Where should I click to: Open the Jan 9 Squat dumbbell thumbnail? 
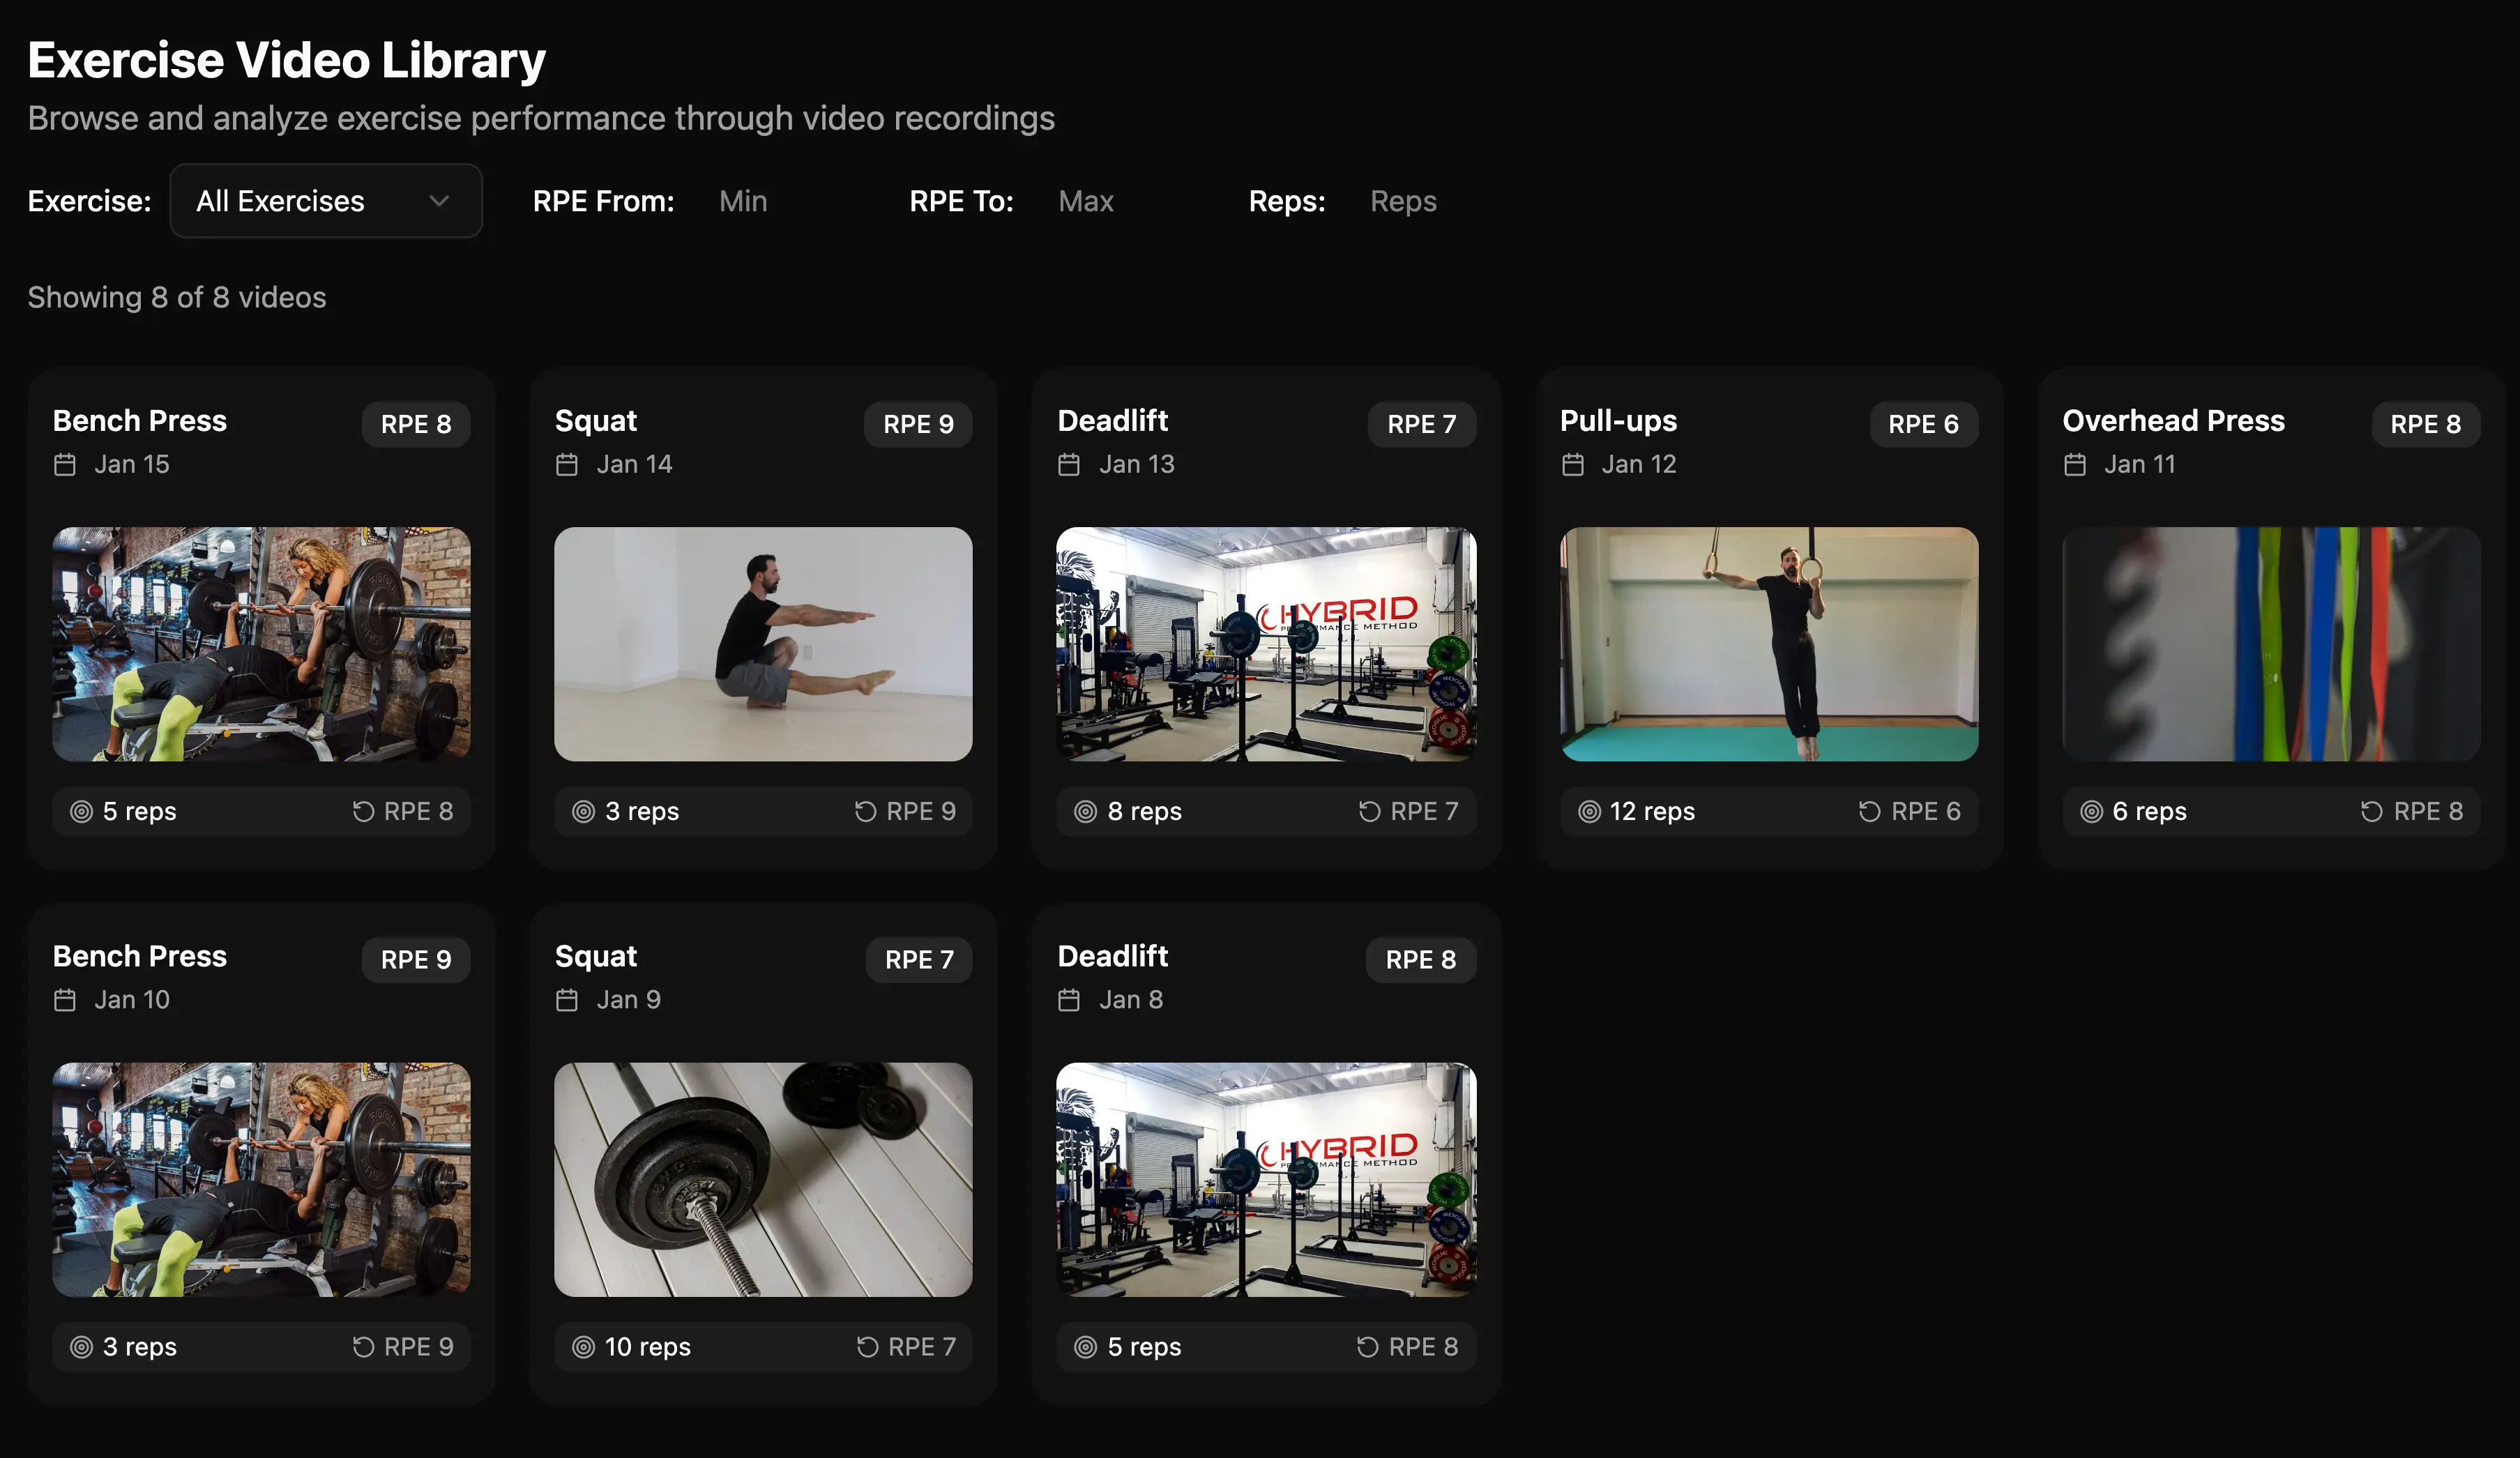(763, 1180)
